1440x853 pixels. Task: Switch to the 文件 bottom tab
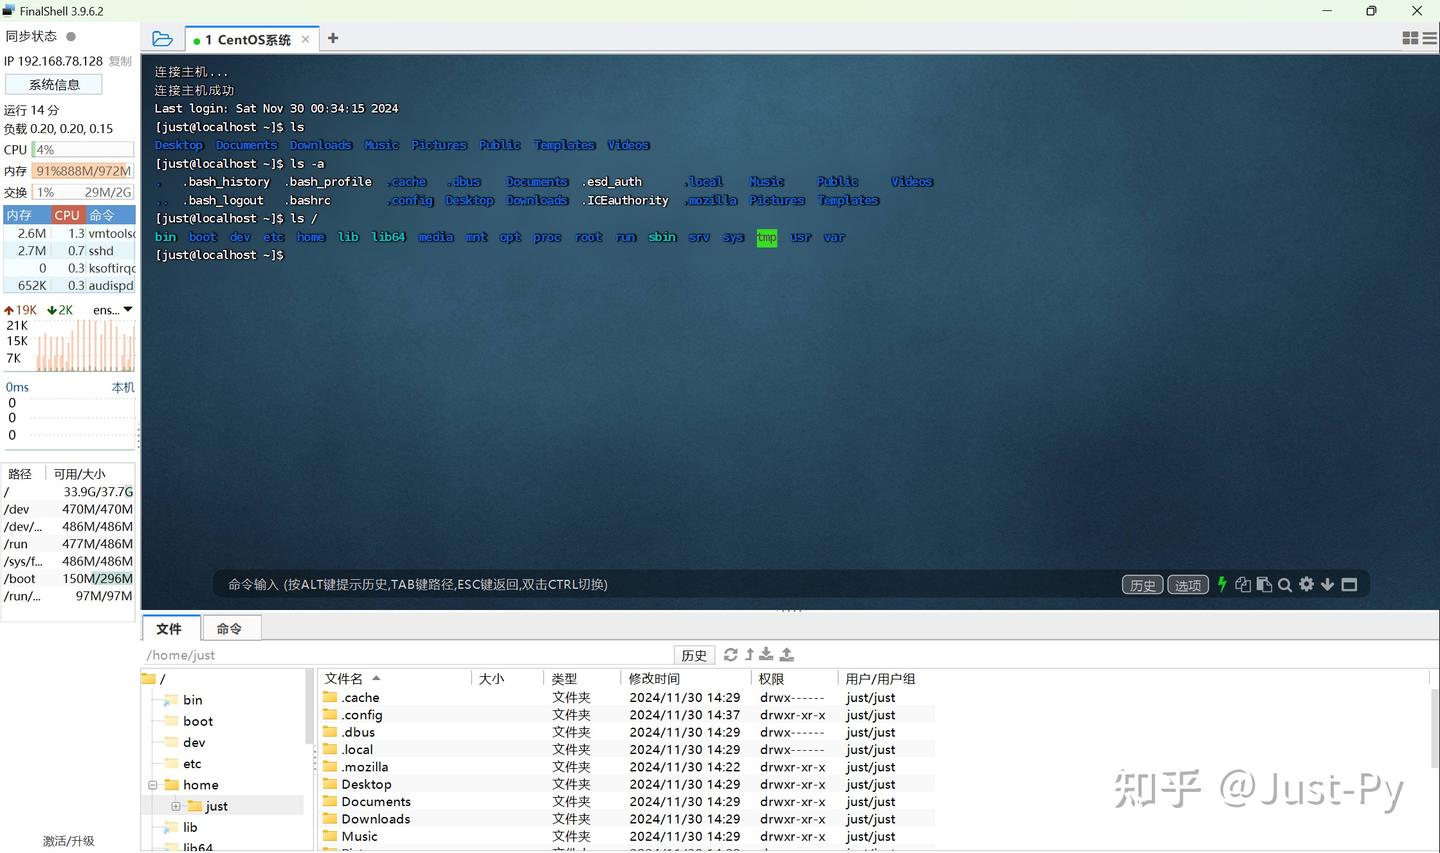pos(169,628)
